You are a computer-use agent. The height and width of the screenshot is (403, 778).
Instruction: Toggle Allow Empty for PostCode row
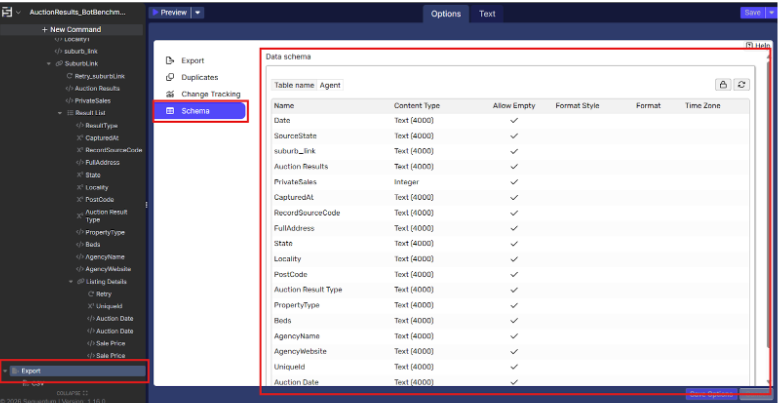[x=514, y=274]
